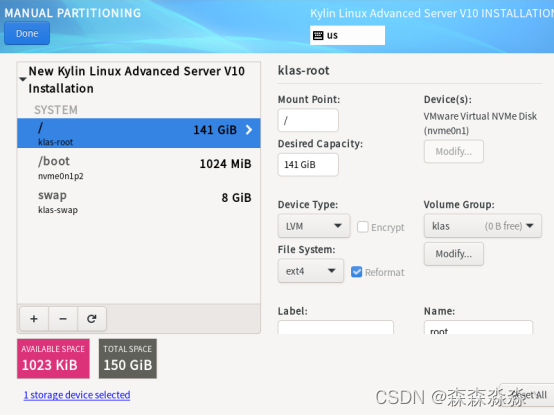Select the / klas-root partition row
Viewport: 554px width, 416px height.
point(138,133)
